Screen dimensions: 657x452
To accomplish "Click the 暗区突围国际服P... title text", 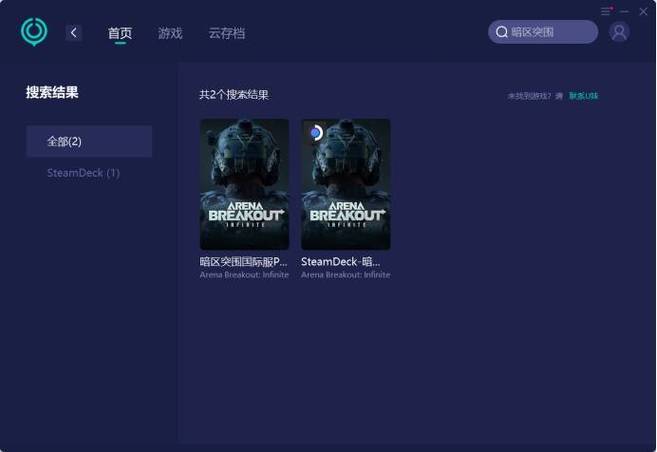I will (x=243, y=262).
